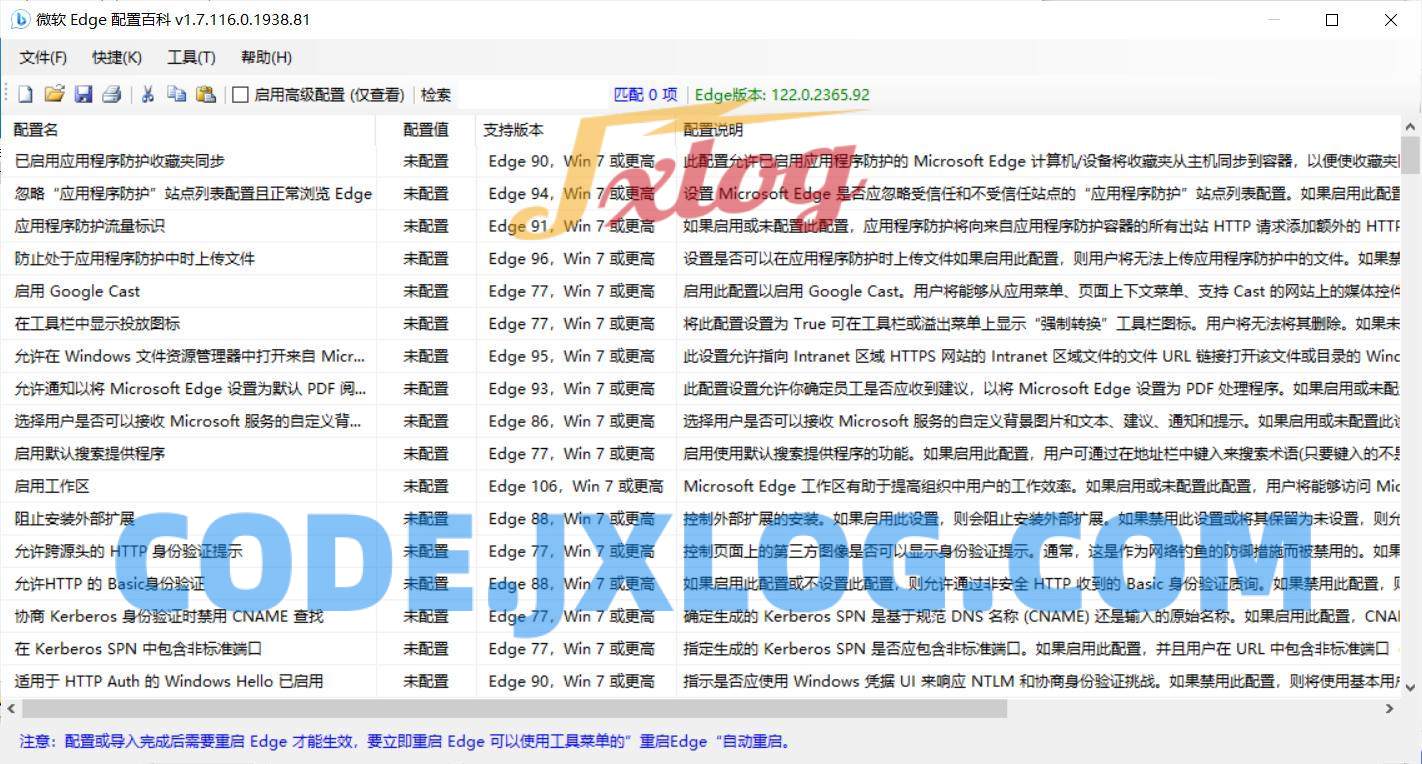Open the 文件(F) menu

41,57
